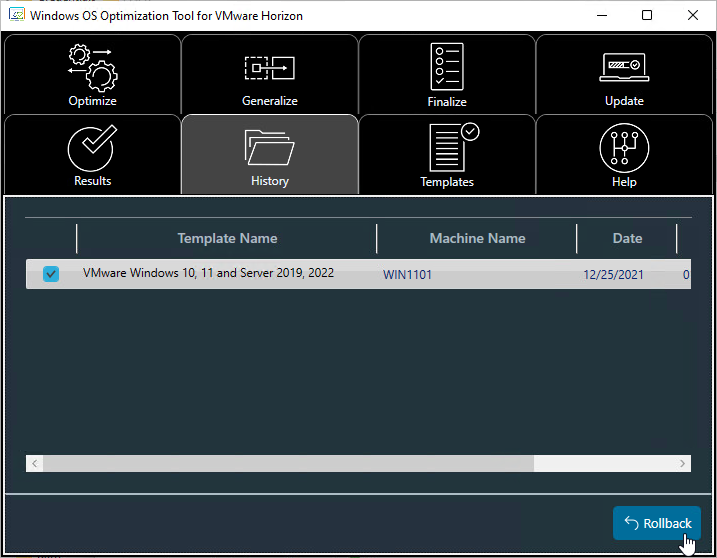Image resolution: width=717 pixels, height=558 pixels.
Task: Click the horizontal scrollbar thumb
Action: point(289,463)
